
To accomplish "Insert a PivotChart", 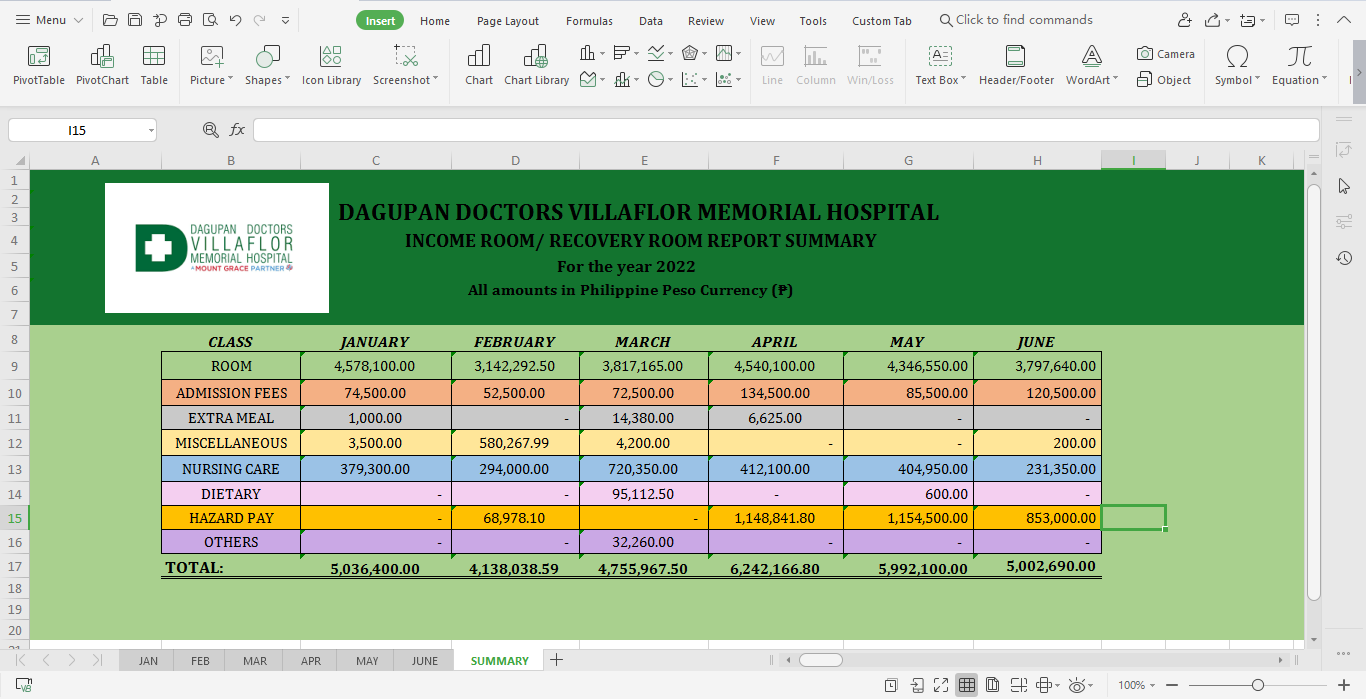I will point(102,65).
